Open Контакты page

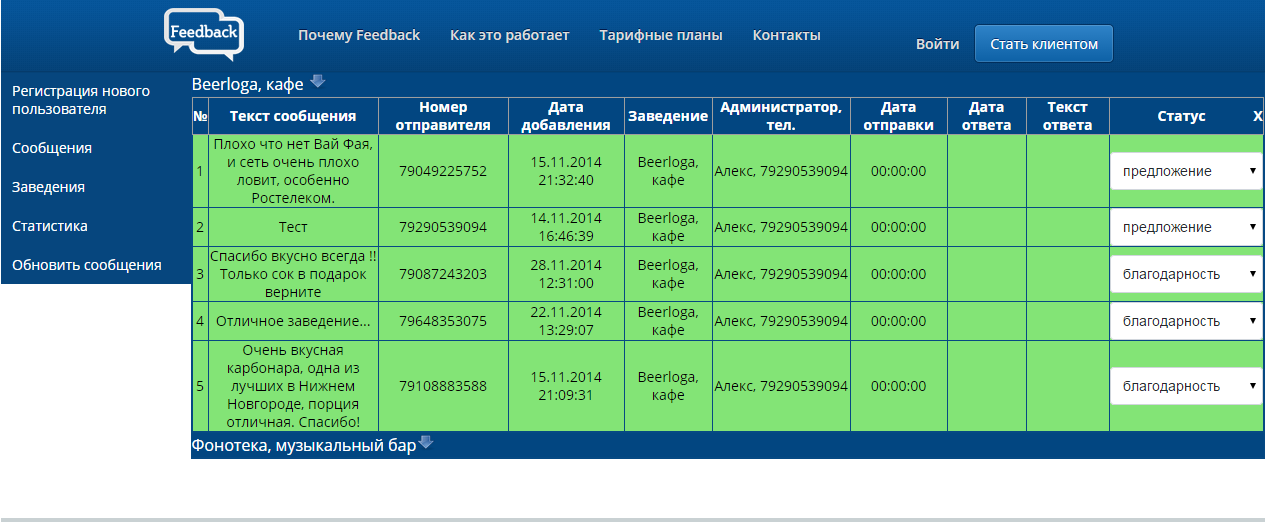click(x=787, y=35)
